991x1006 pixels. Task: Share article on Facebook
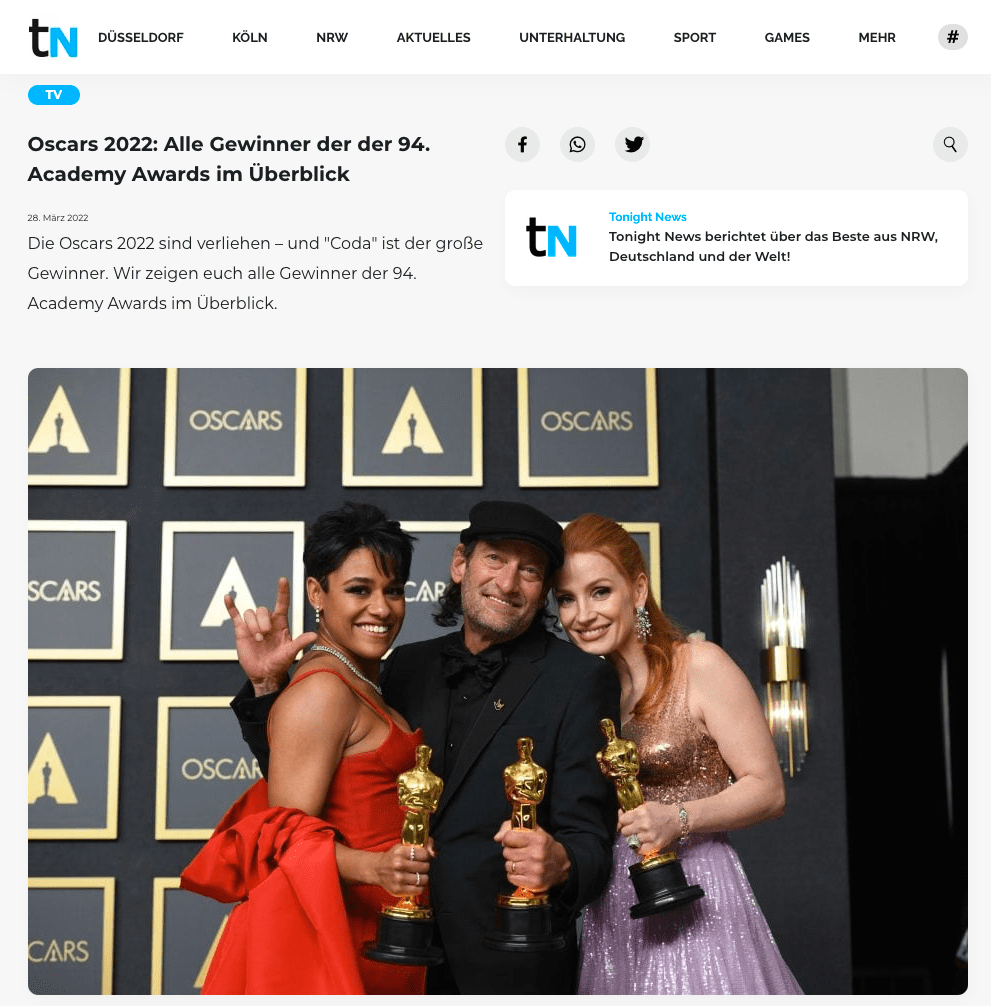pos(522,144)
